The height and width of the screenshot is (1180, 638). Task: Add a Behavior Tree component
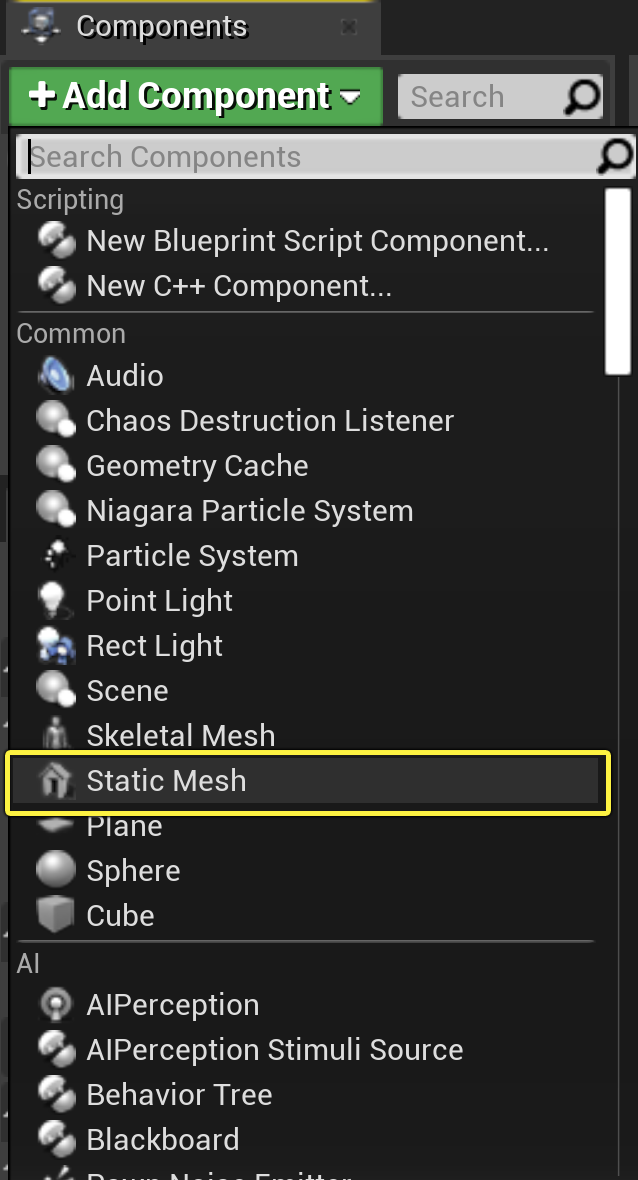179,1095
